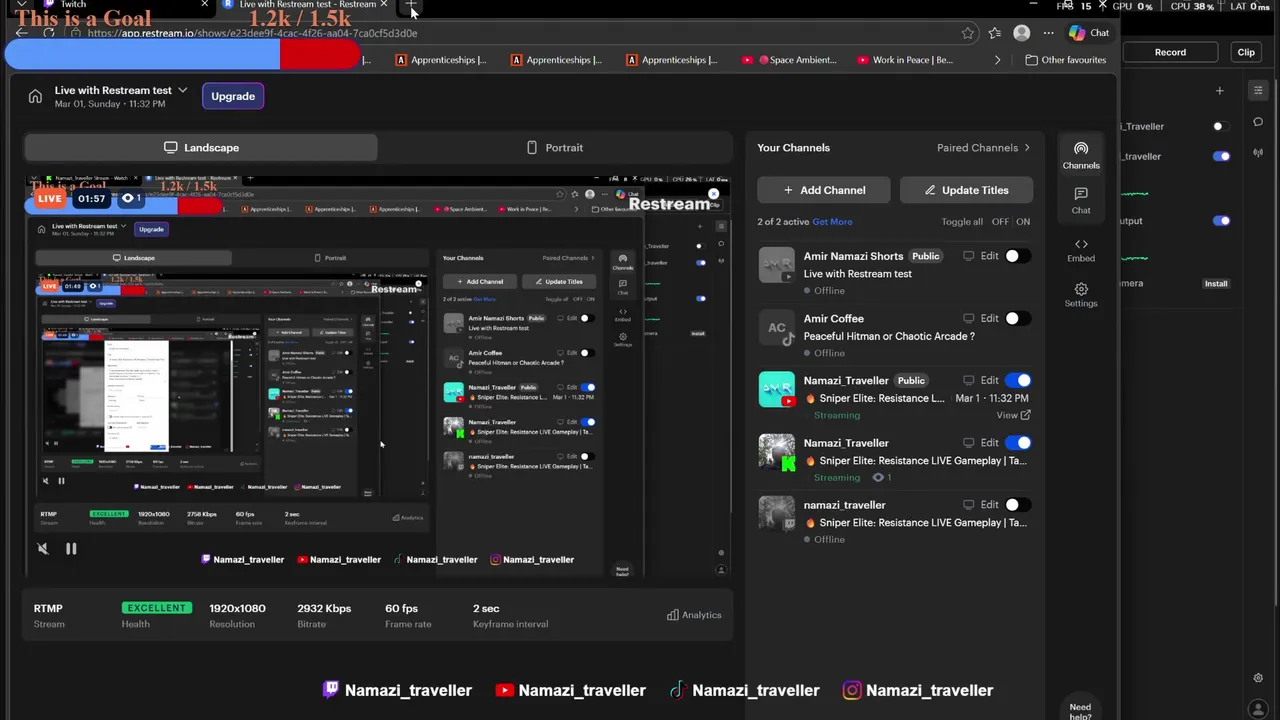Screen dimensions: 1280x720
Task: Open the browser tab list dropdown arrow
Action: (x=21, y=5)
